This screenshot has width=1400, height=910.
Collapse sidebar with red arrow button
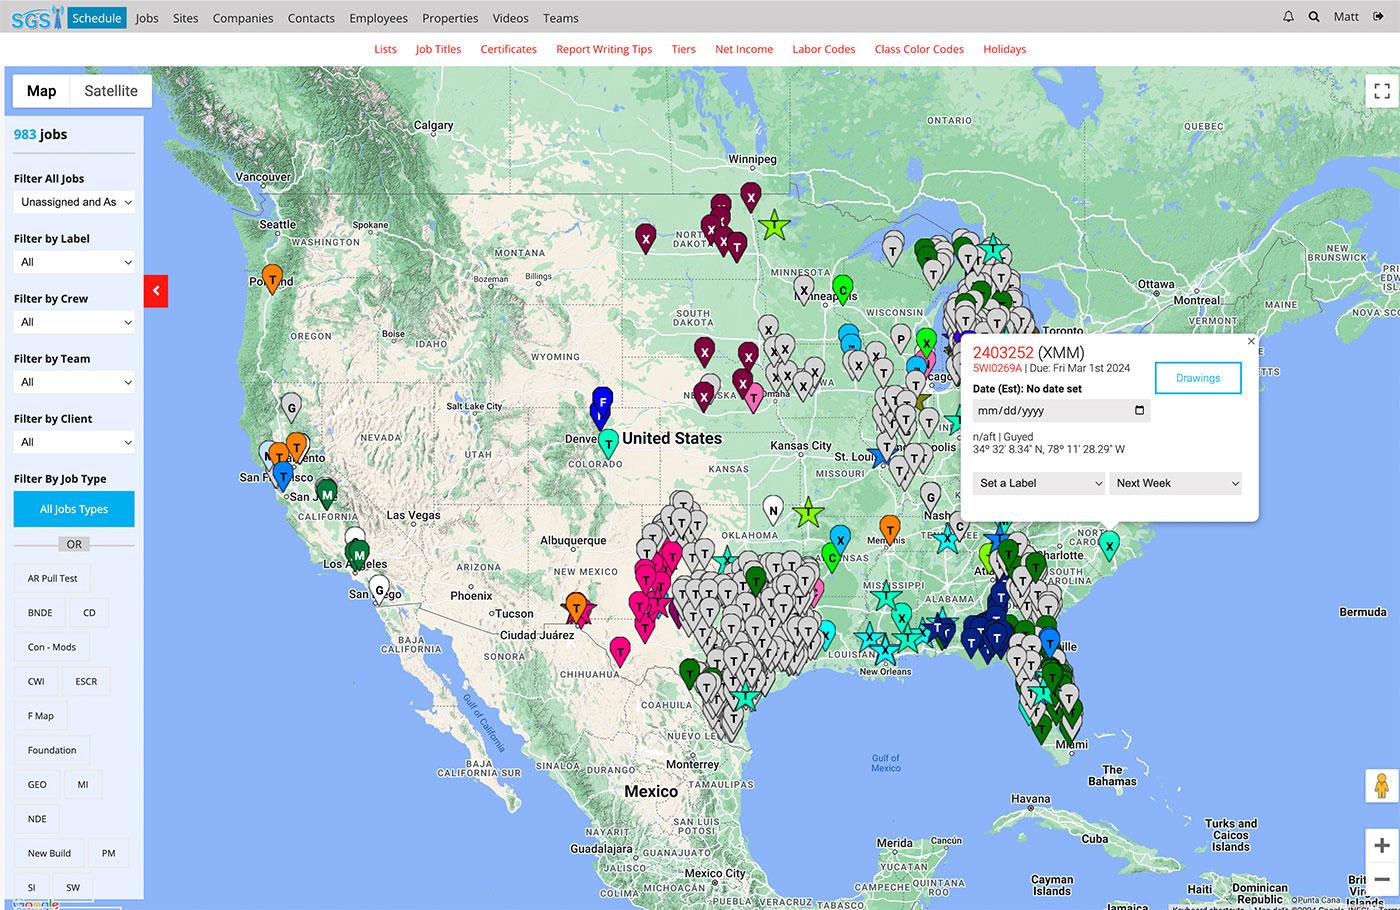156,291
